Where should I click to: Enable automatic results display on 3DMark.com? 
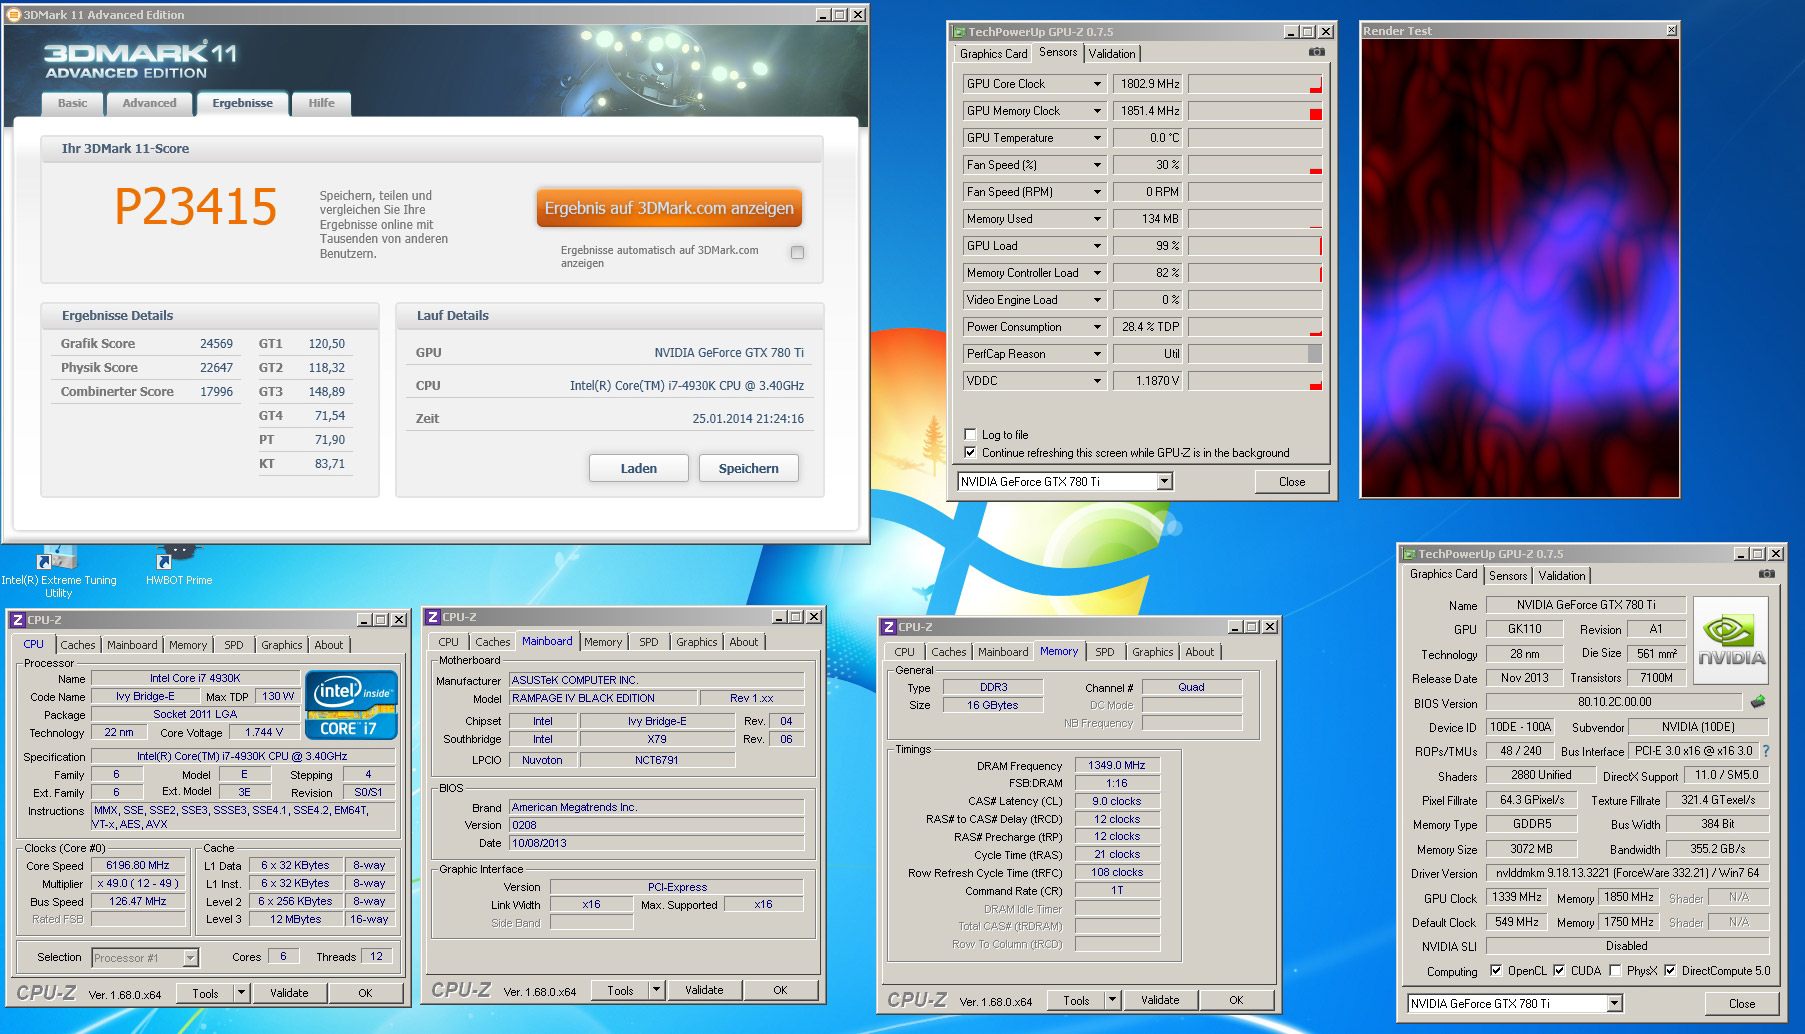(x=797, y=253)
